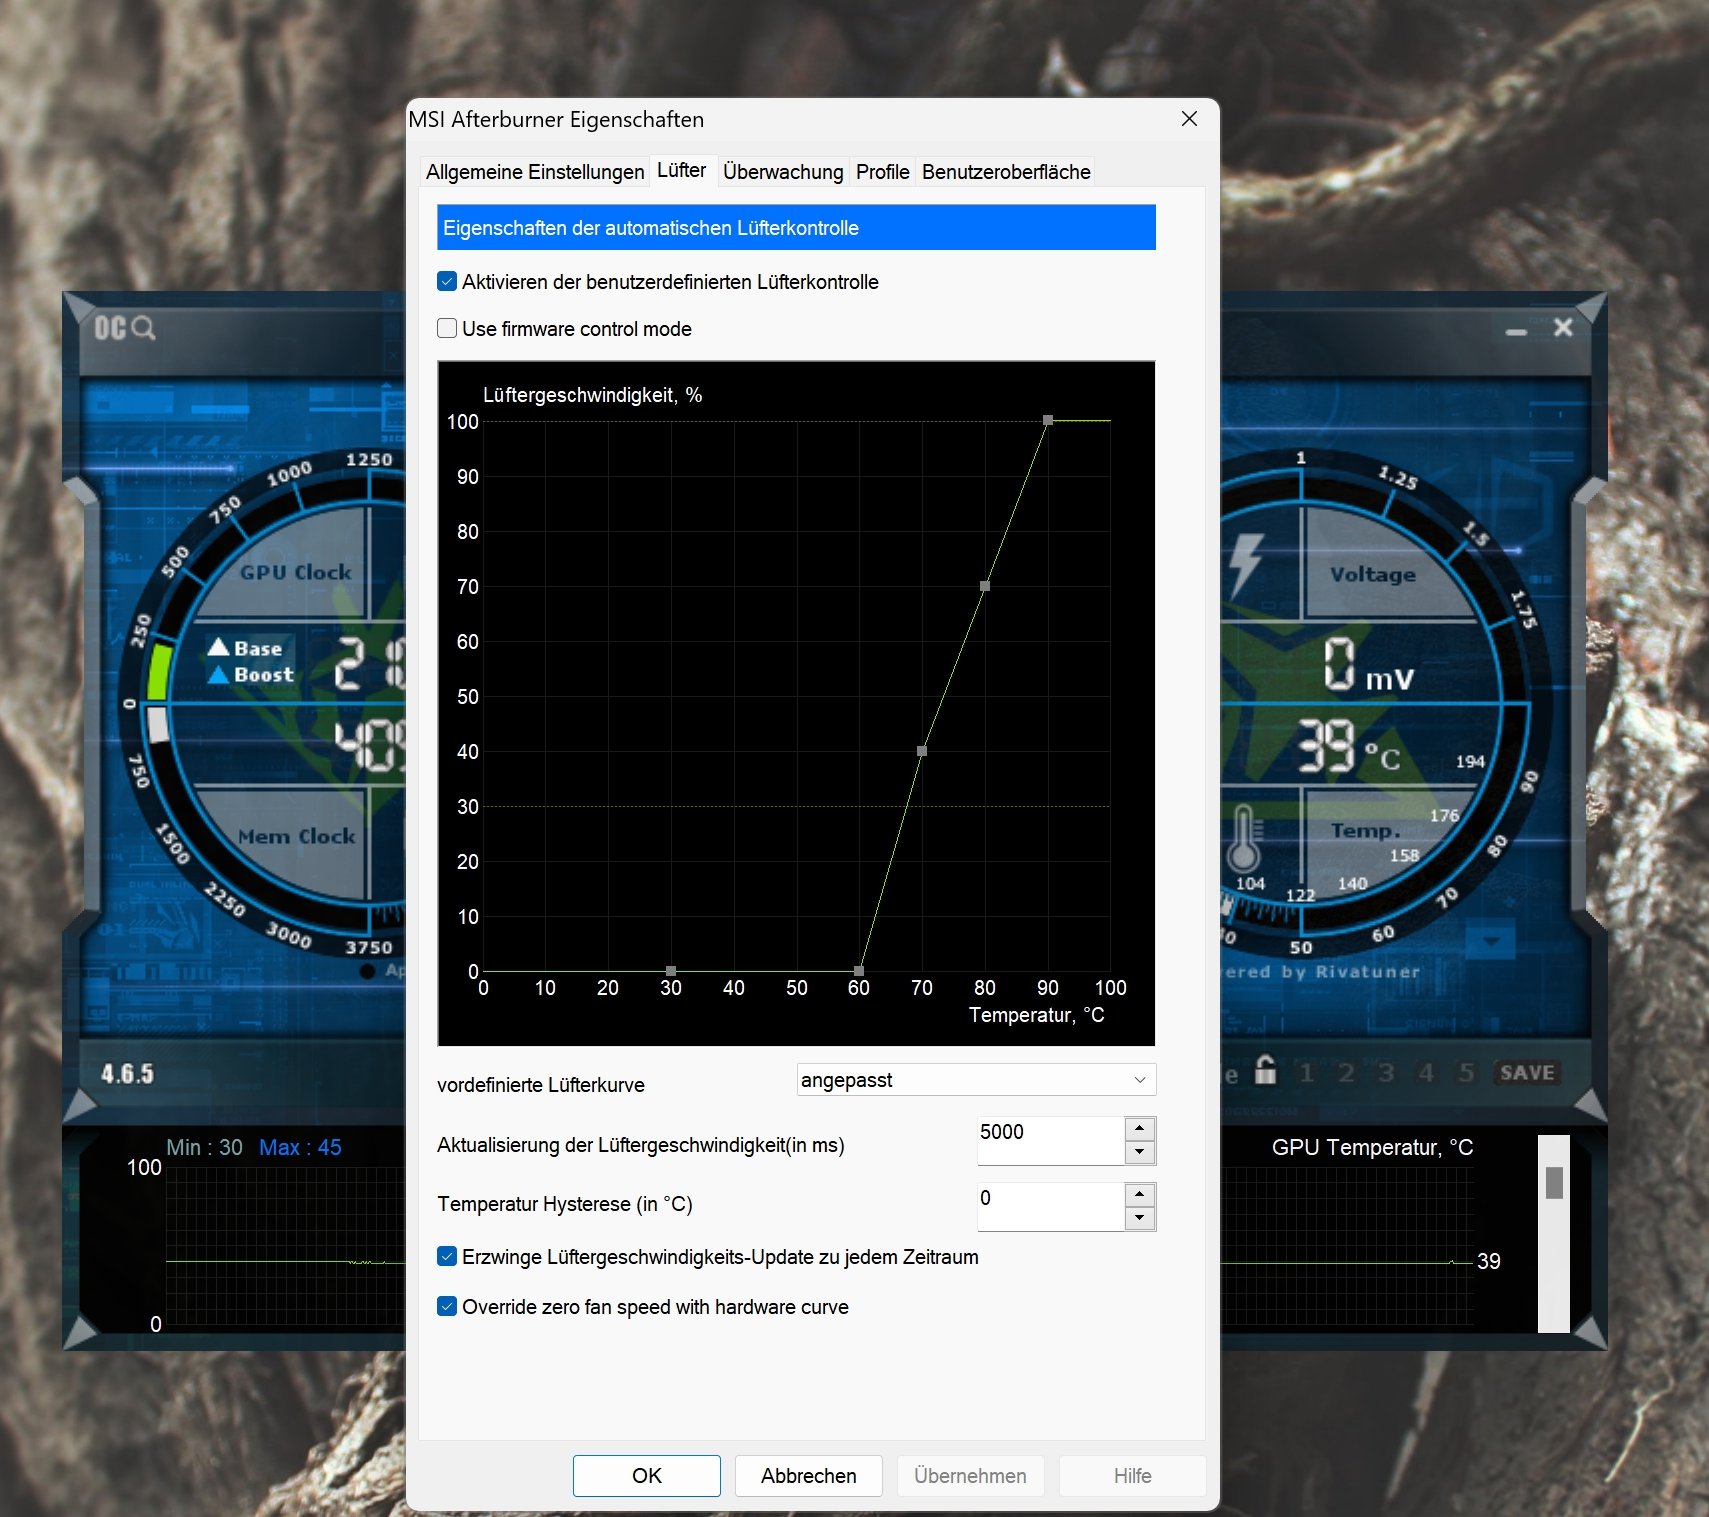
Task: Click the Base clock triangle indicator
Action: click(219, 647)
